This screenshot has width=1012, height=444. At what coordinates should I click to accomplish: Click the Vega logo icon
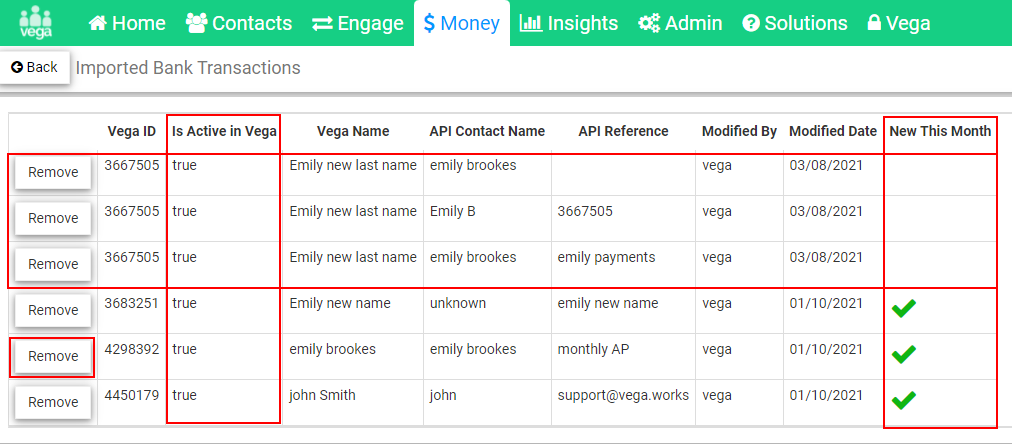35,23
